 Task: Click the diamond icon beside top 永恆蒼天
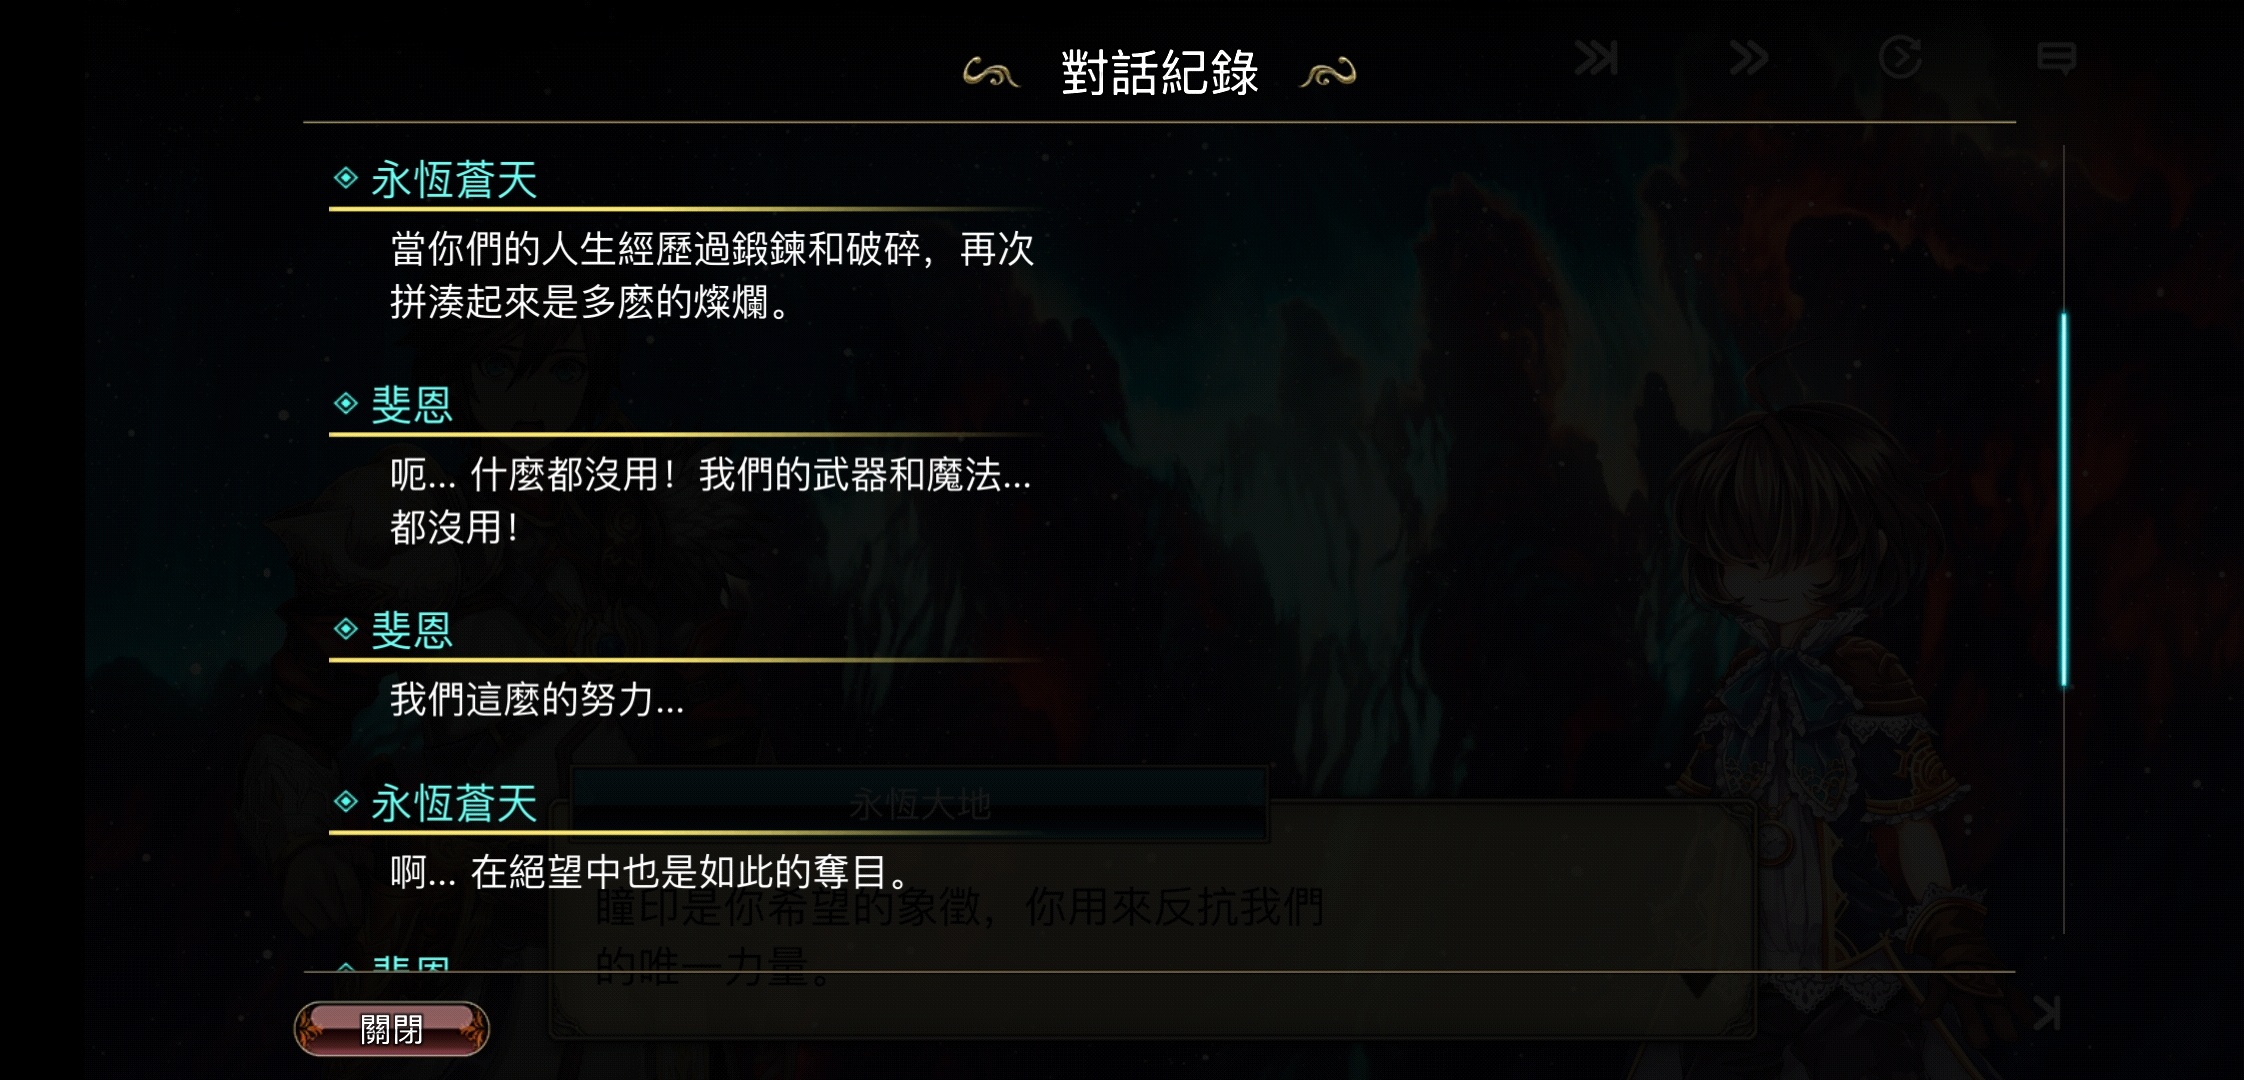(x=346, y=178)
